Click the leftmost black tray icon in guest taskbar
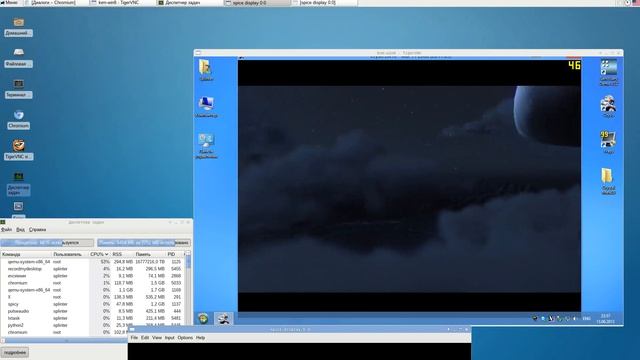Image resolution: width=640 pixels, height=360 pixels. click(535, 318)
